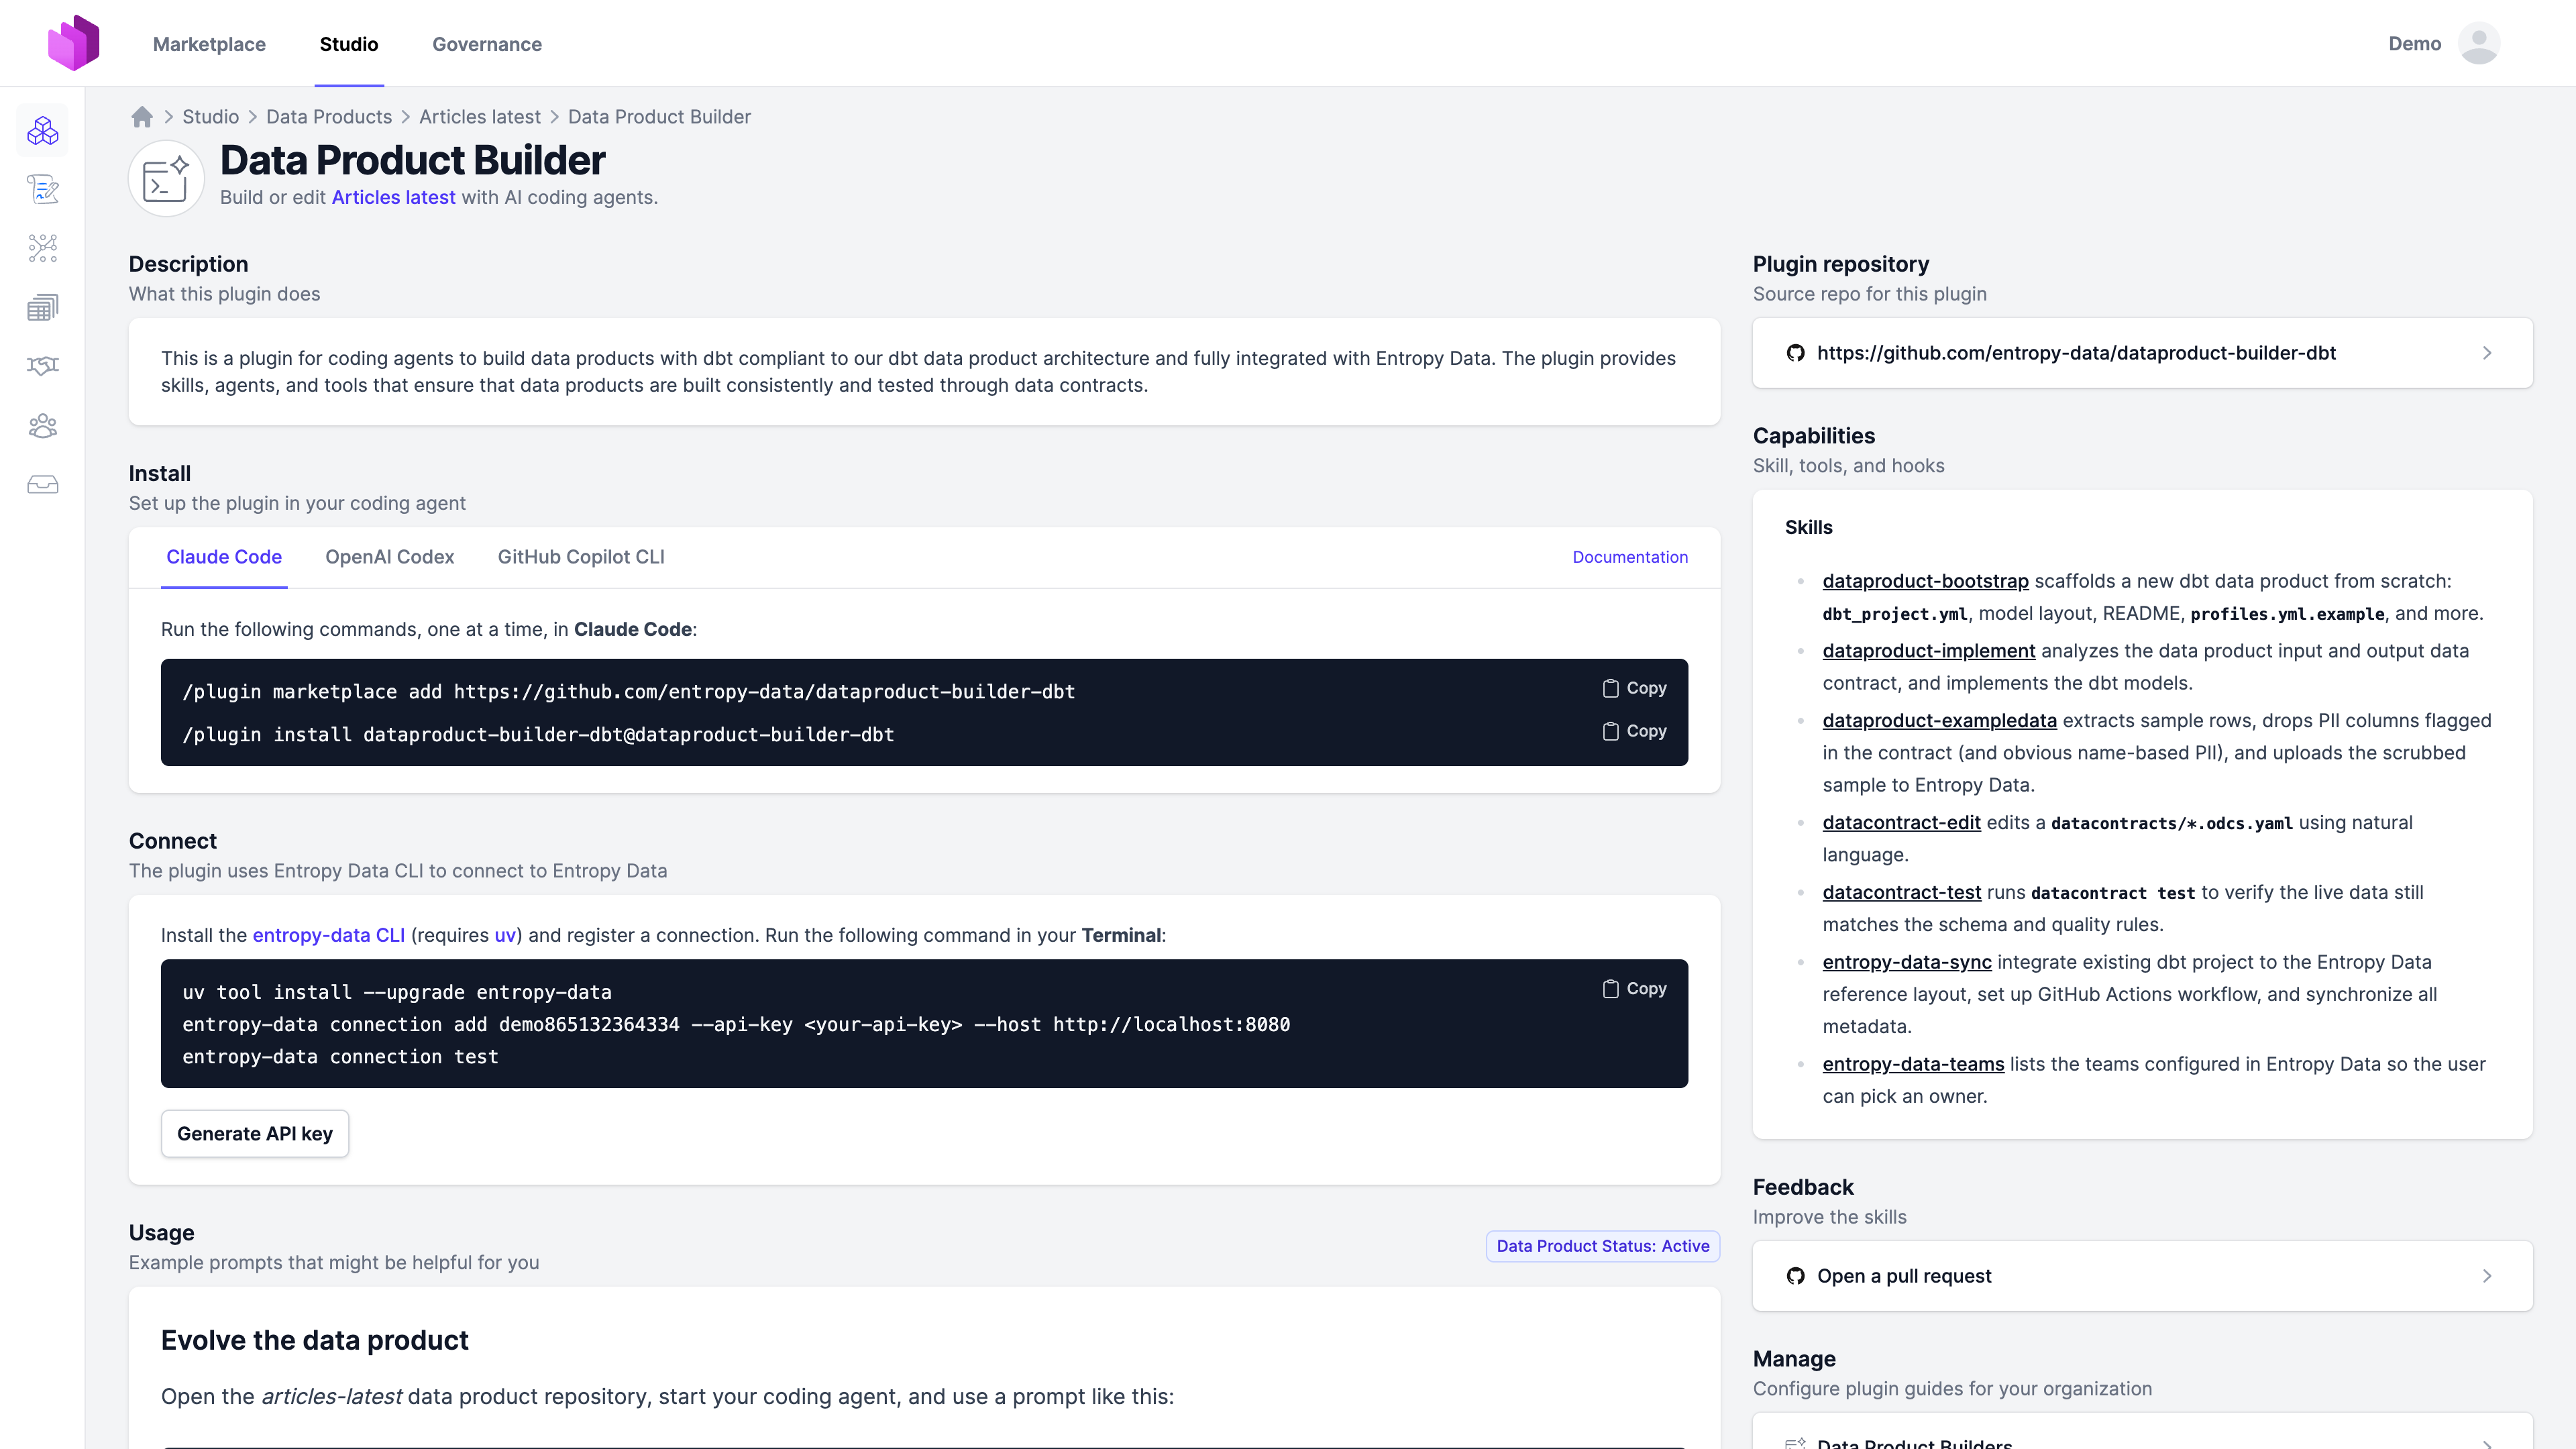Expand the plugin repository card chevron
This screenshot has width=2576, height=1449.
2487,353
